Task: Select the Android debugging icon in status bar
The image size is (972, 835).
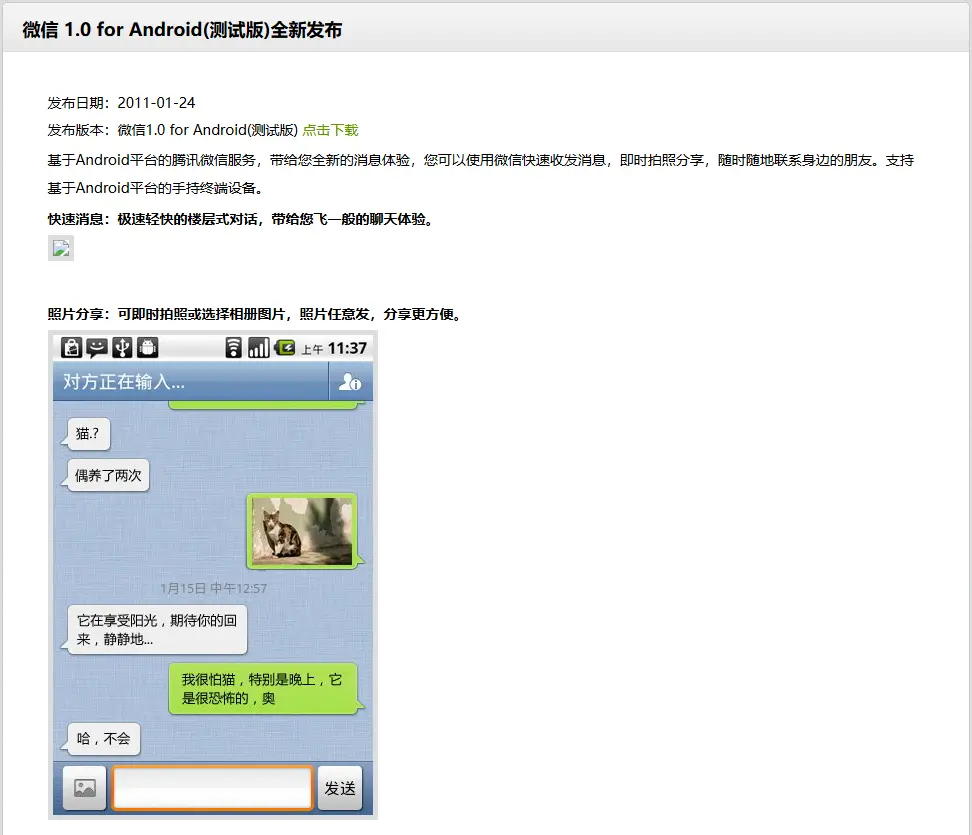Action: click(146, 347)
